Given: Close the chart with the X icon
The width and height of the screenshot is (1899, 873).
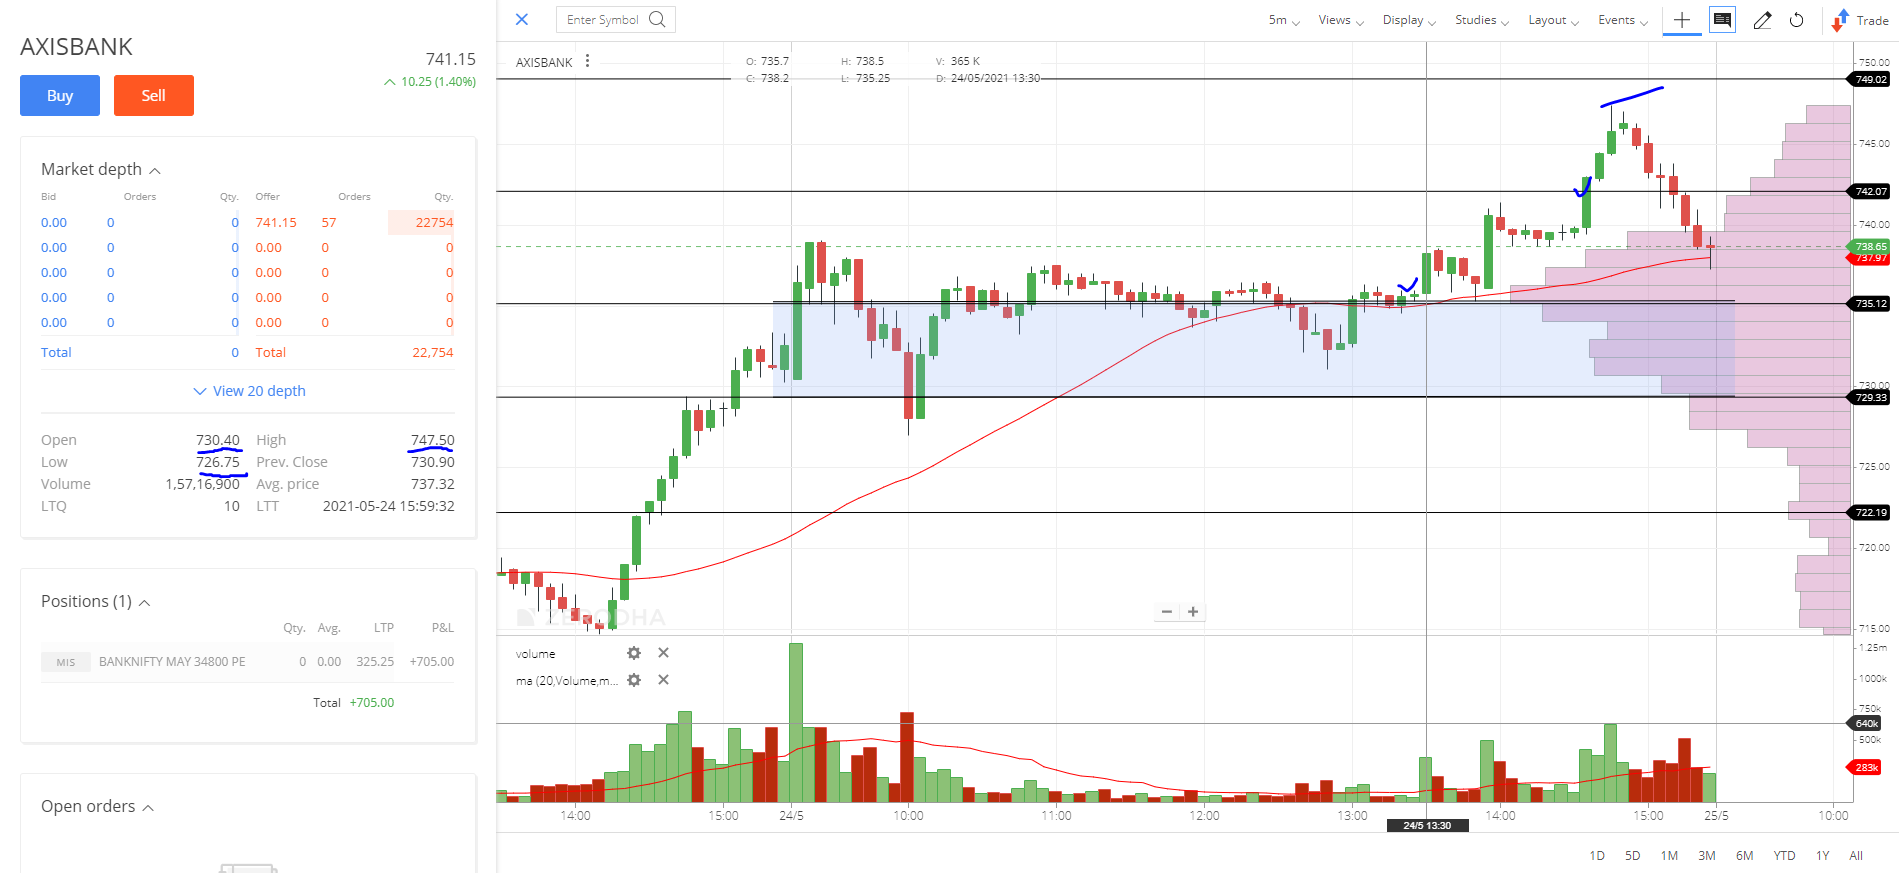Looking at the screenshot, I should click(x=522, y=19).
